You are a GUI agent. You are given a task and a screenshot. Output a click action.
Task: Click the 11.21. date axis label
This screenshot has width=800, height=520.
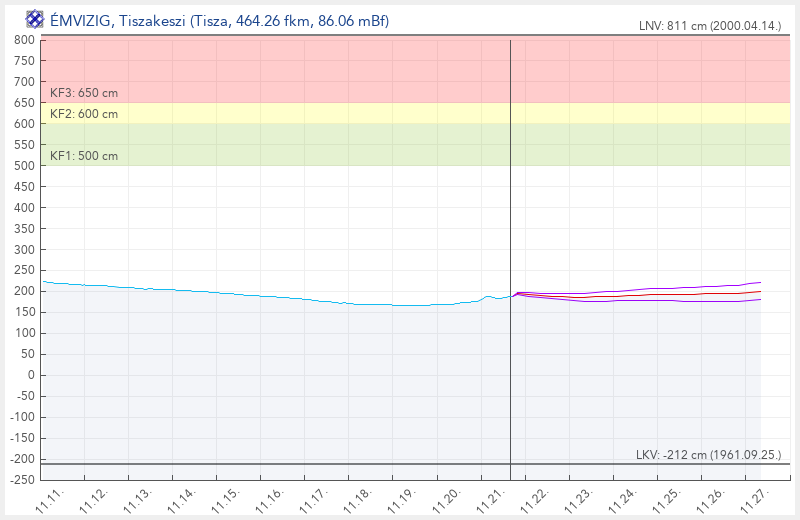tap(489, 498)
